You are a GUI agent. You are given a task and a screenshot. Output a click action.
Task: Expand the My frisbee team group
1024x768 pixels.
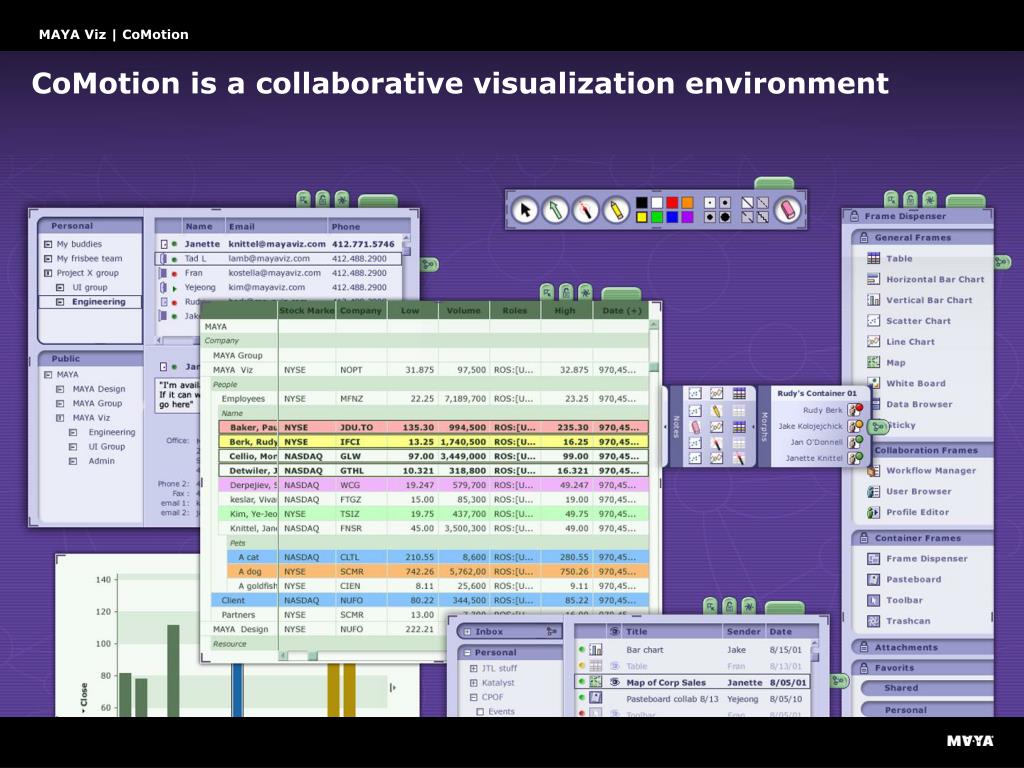48,259
